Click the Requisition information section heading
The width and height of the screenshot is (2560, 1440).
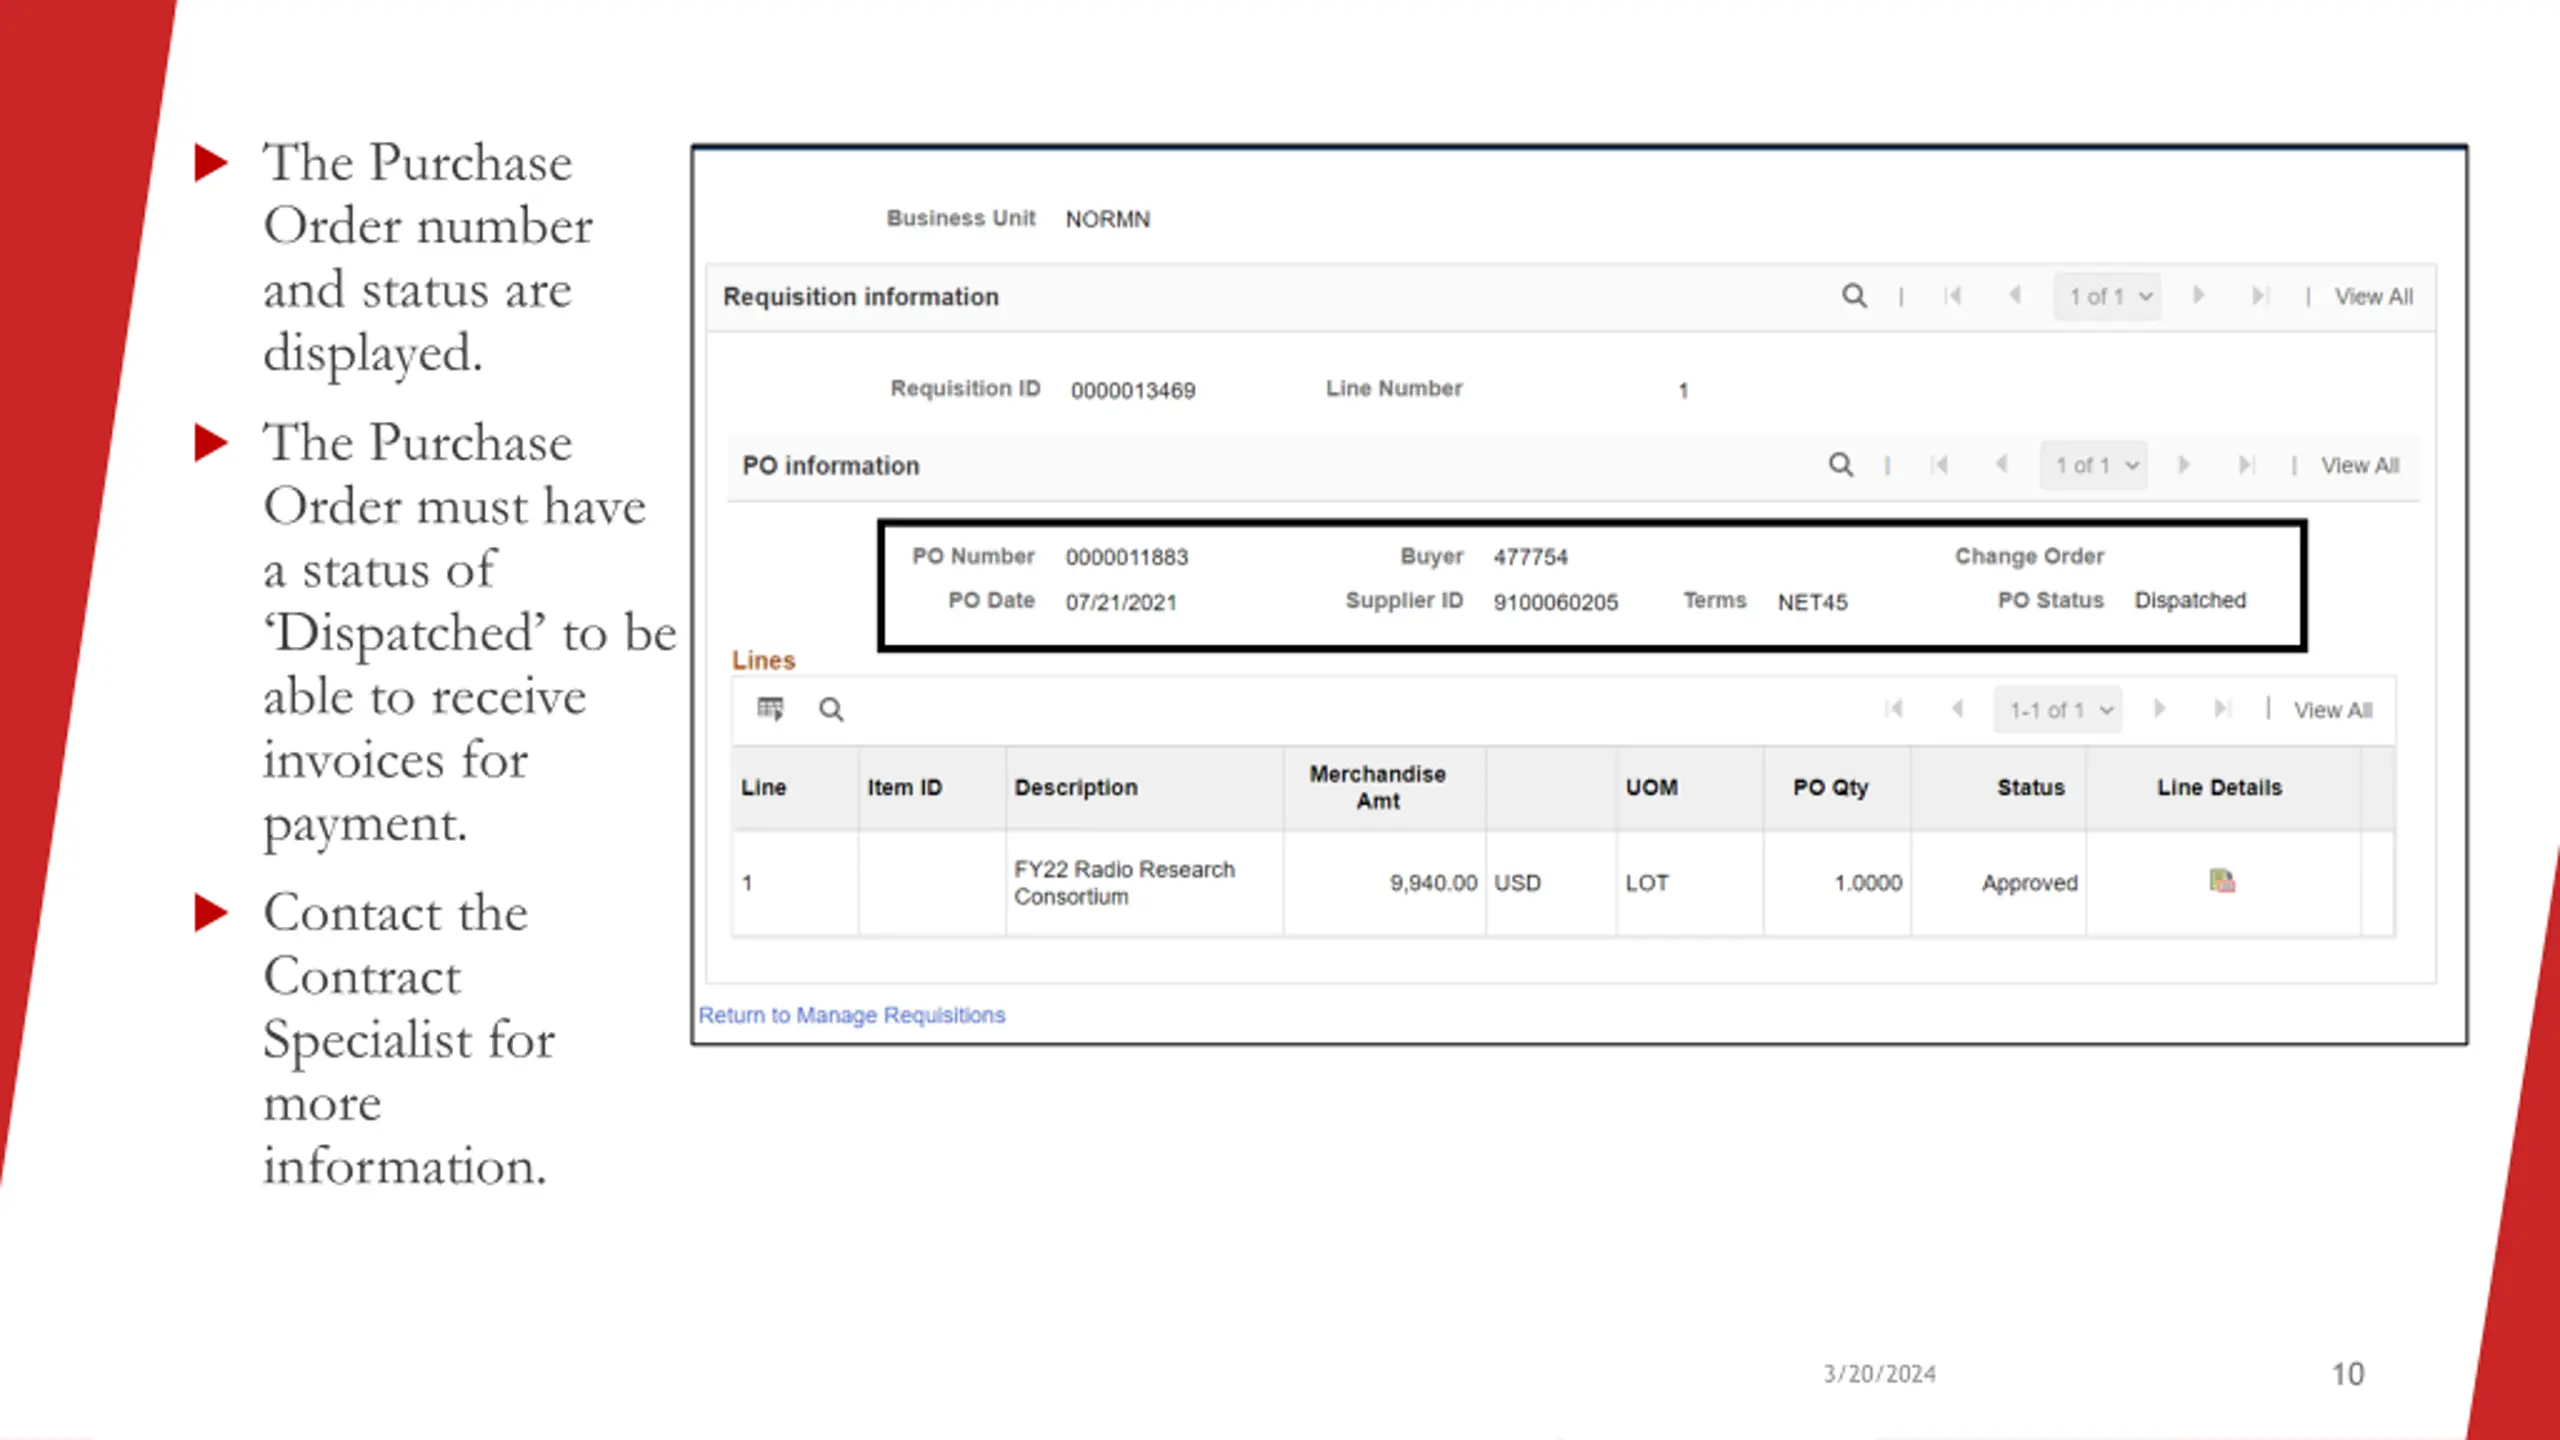click(x=861, y=297)
